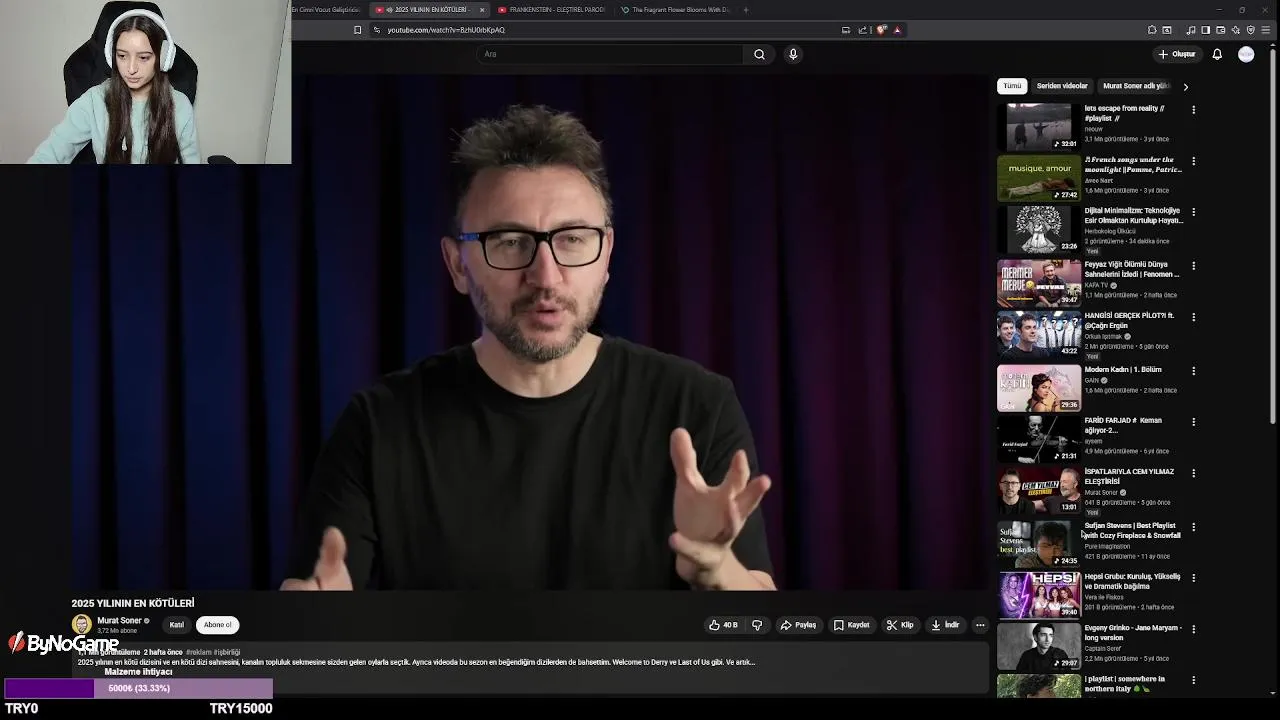
Task: Click the page vertical scrollbar
Action: click(x=1273, y=235)
